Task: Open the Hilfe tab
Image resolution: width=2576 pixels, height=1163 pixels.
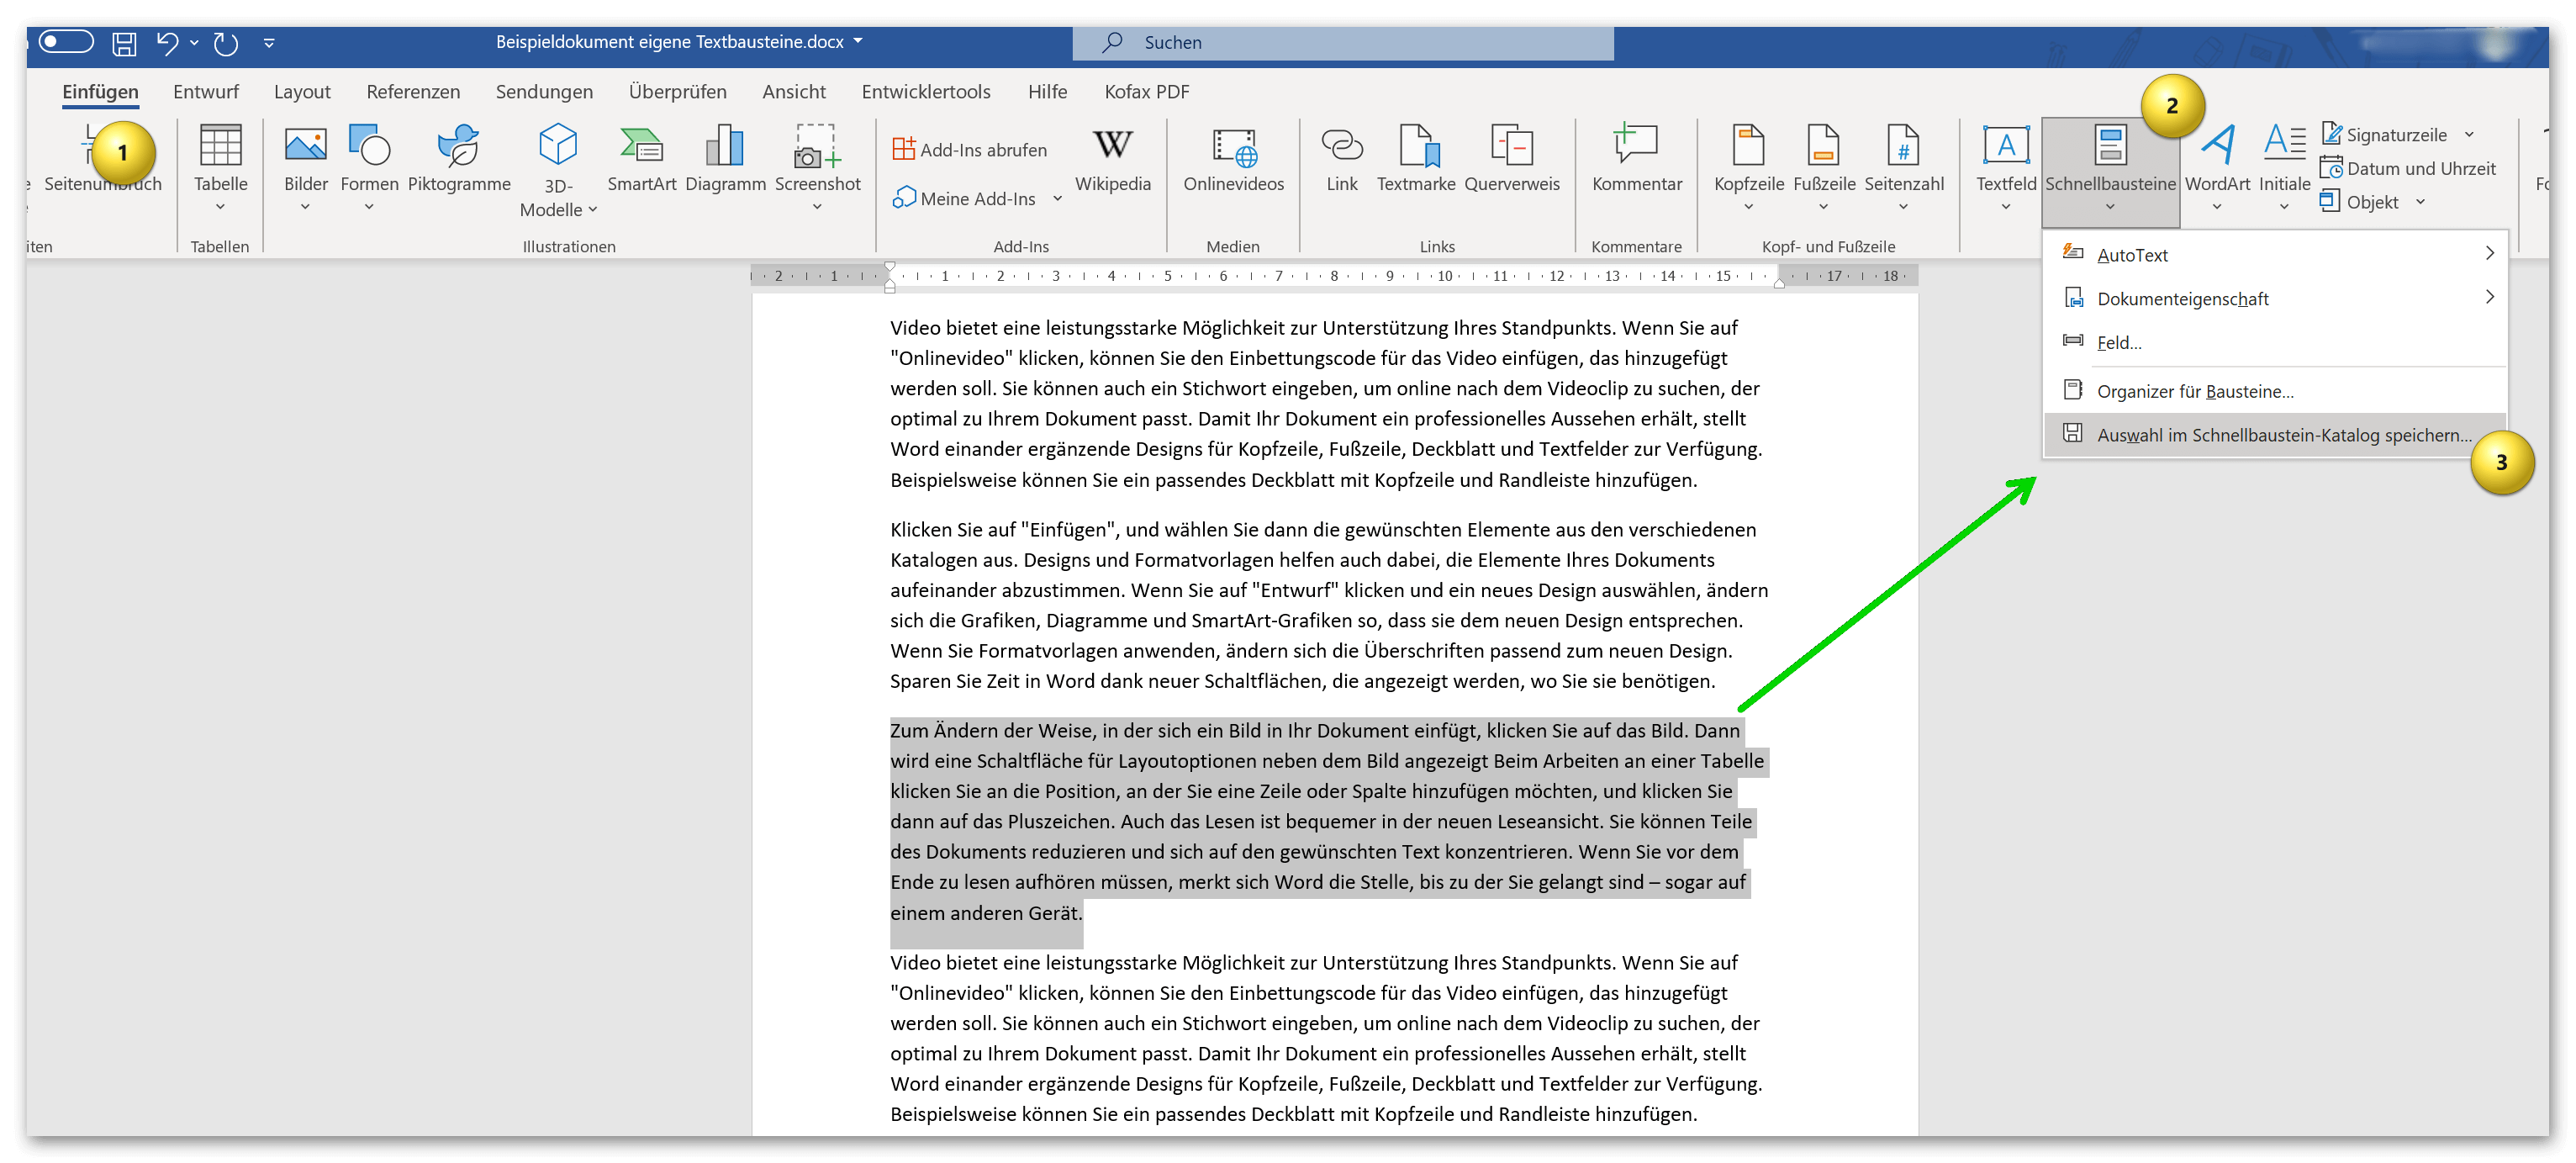Action: 1047,92
